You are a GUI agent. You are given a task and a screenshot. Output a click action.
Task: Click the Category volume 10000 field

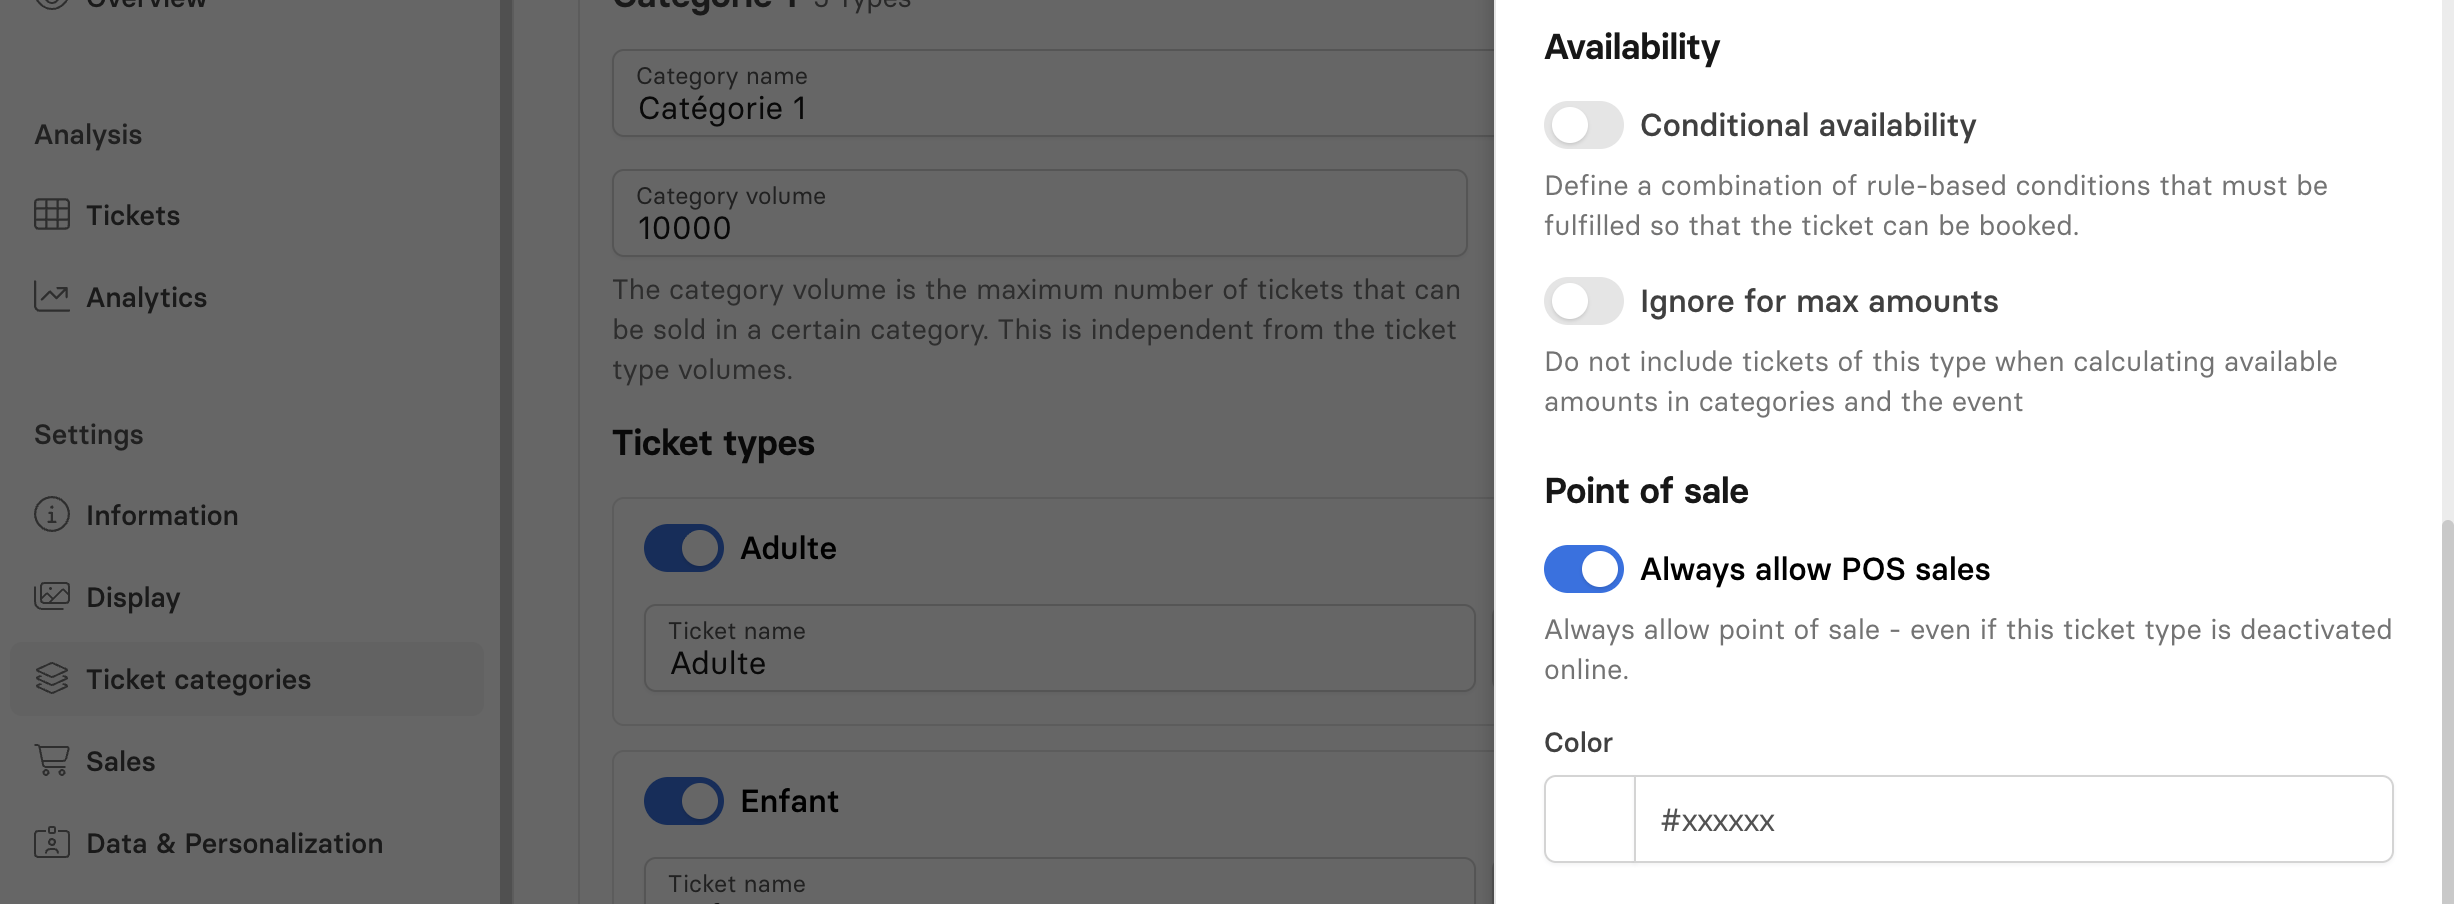click(1038, 214)
